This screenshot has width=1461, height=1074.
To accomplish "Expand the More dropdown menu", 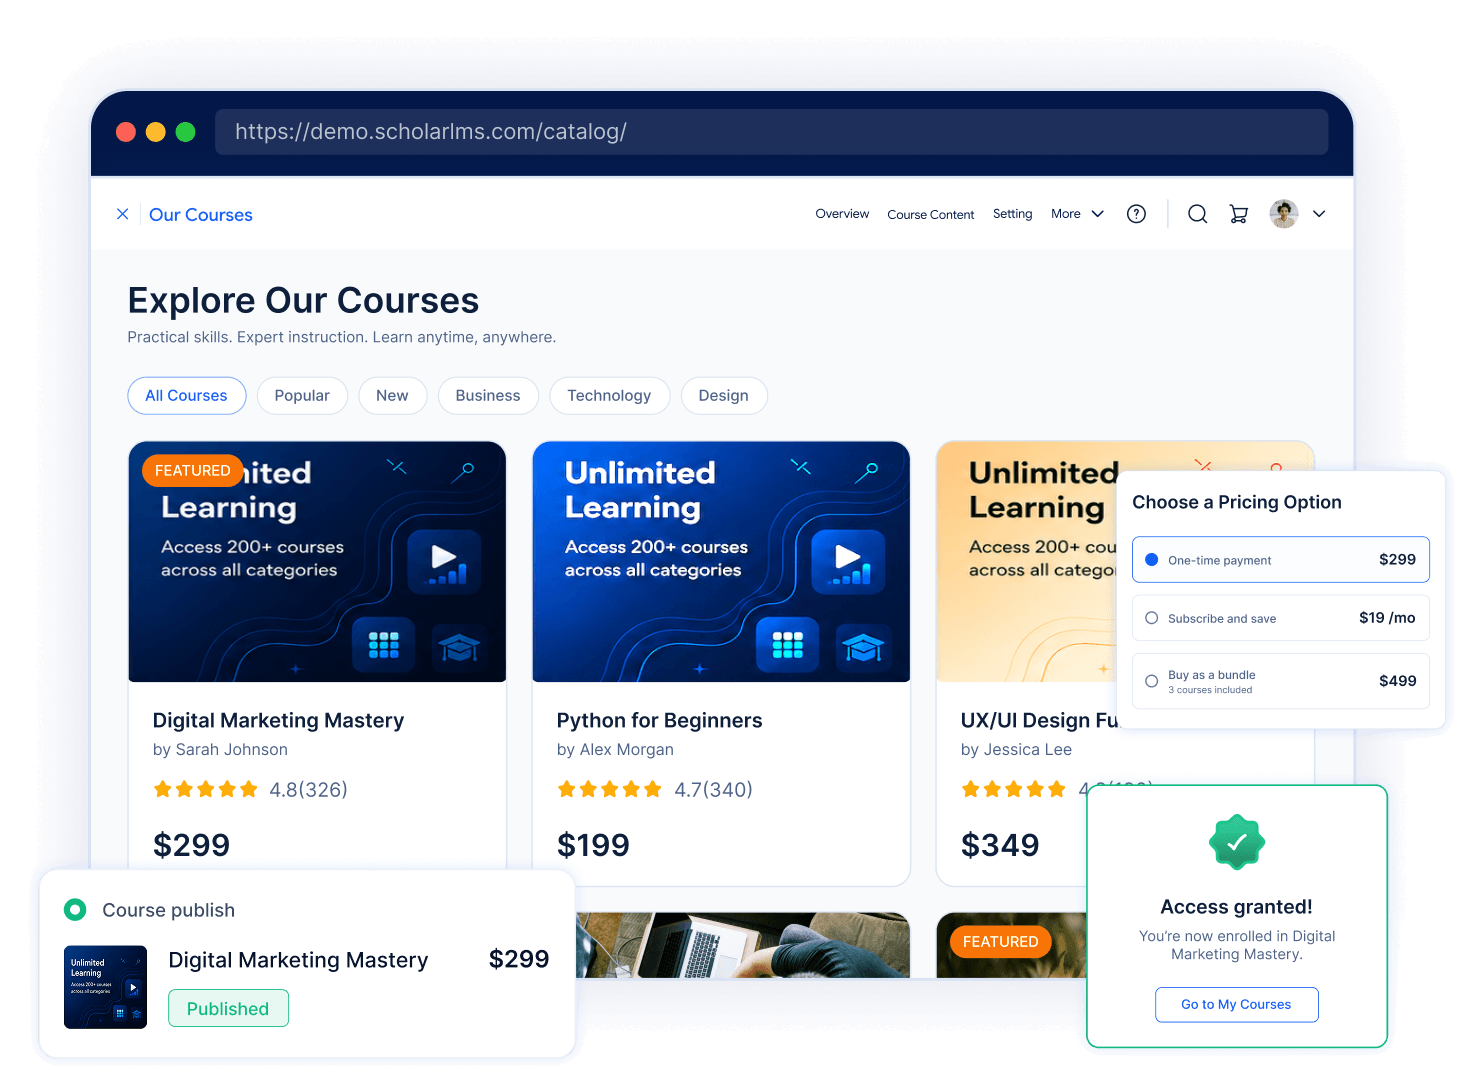I will pos(1077,214).
